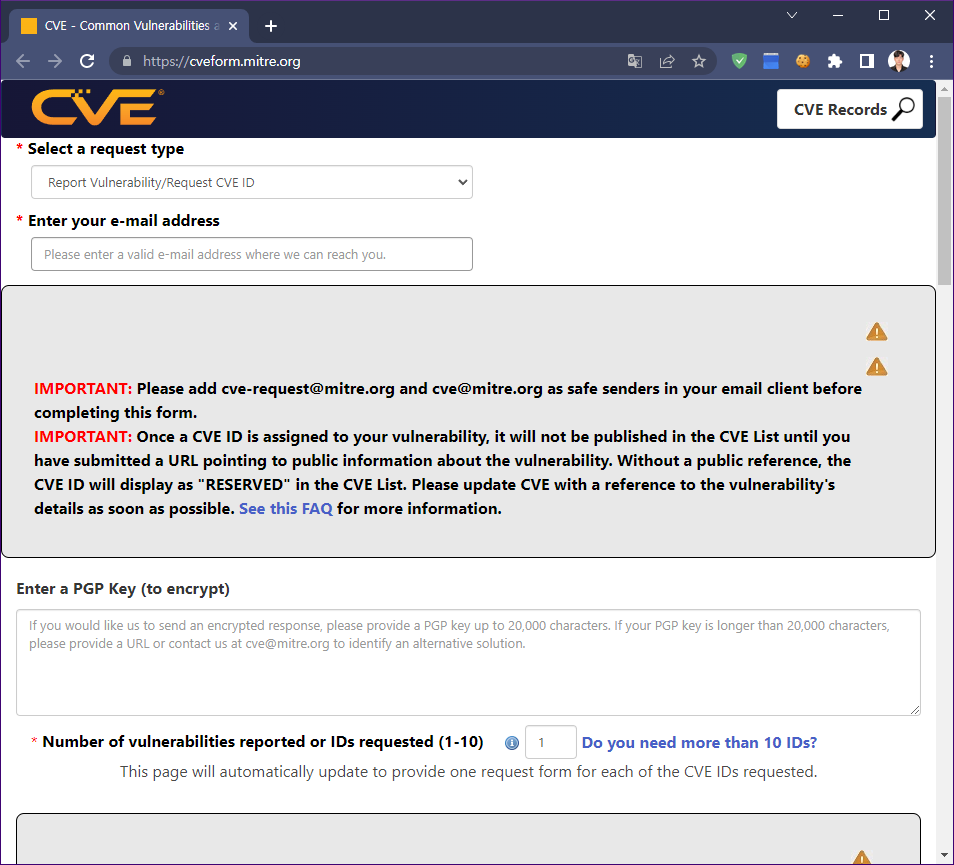Select the CVE - Common Vulnerabilities tab

128,26
